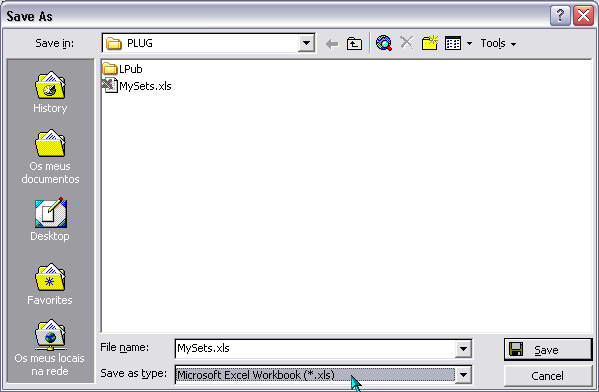599x392 pixels.
Task: Open Os meus locais na rede
Action: click(50, 348)
